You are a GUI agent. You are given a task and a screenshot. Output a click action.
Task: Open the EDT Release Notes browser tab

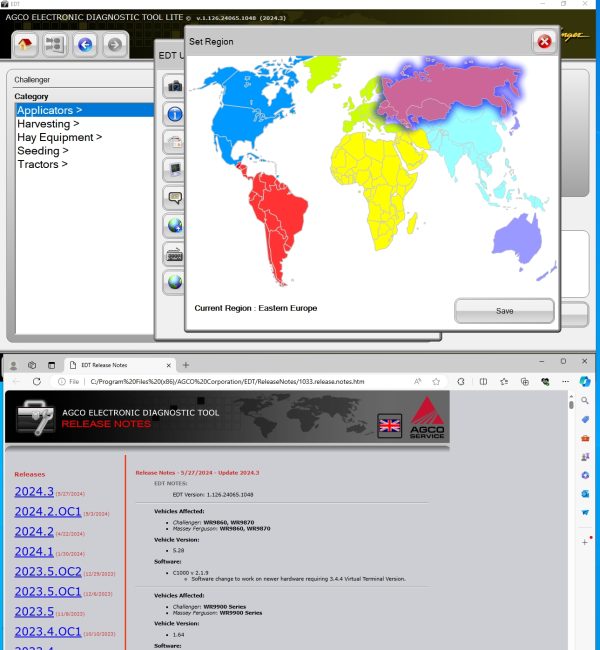[x=120, y=365]
